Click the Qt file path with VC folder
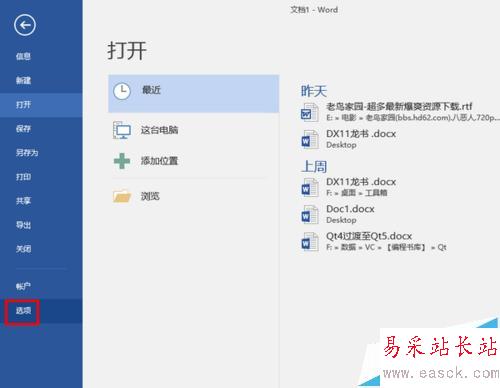This screenshot has height=388, width=500. click(386, 247)
